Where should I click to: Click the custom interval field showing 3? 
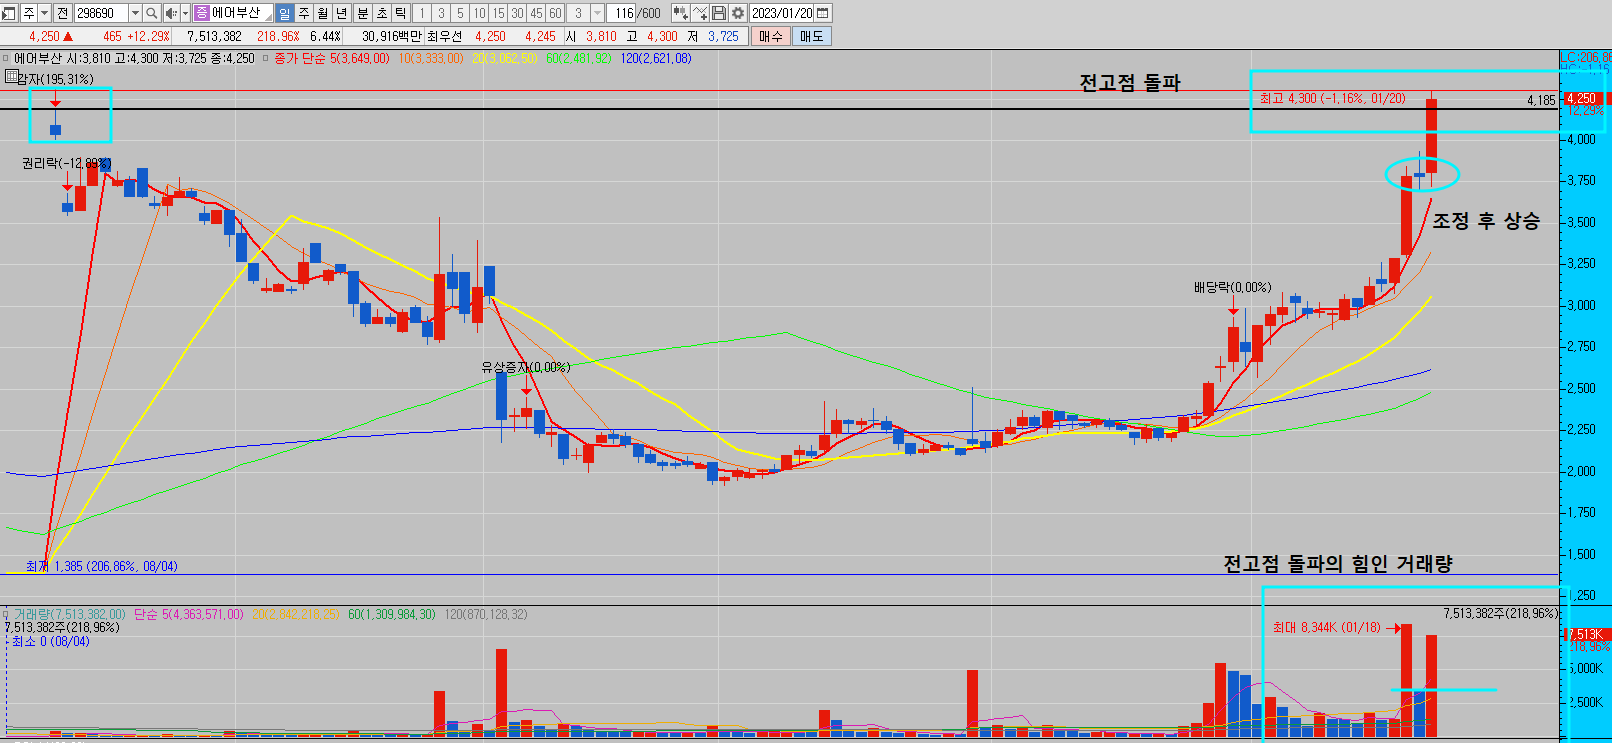pyautogui.click(x=578, y=13)
